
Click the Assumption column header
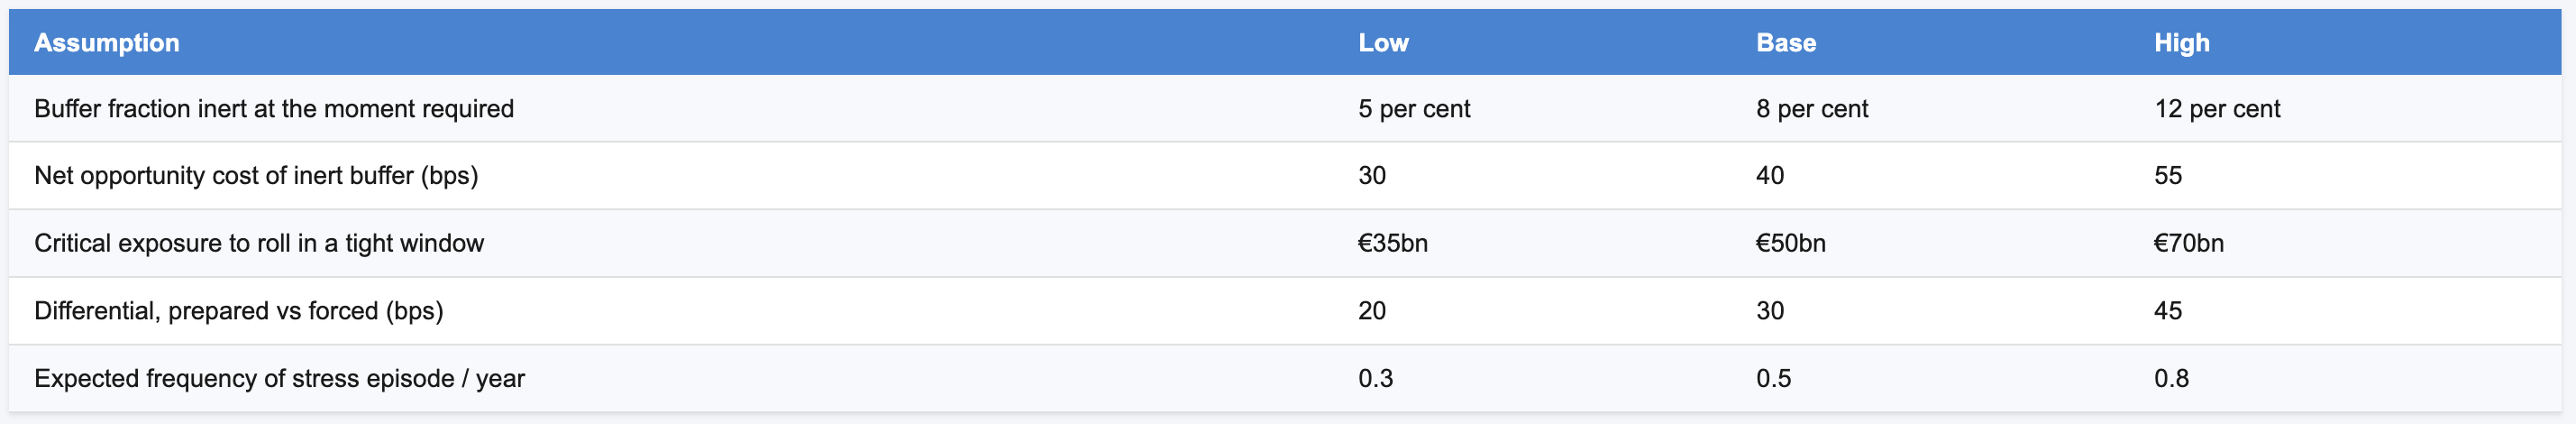click(x=107, y=43)
